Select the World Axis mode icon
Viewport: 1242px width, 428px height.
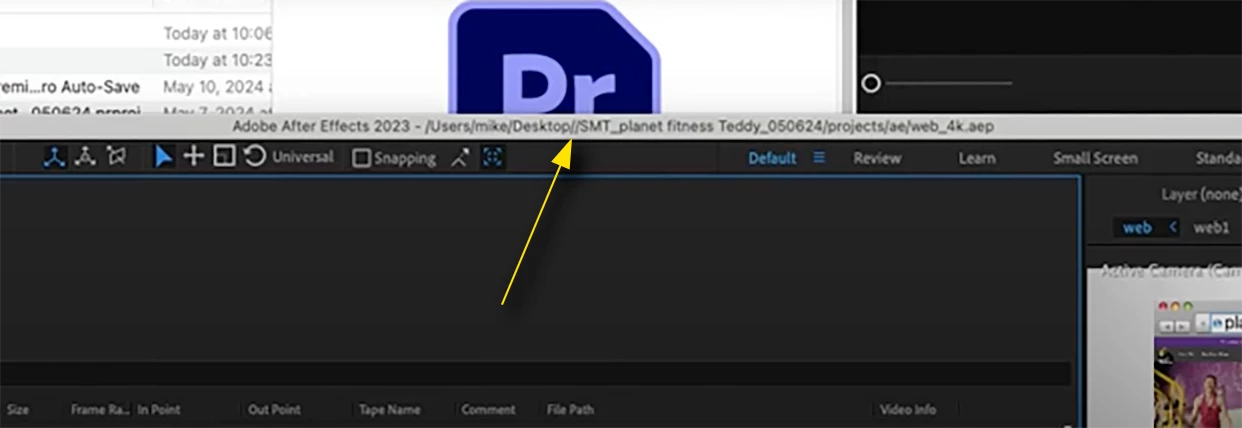point(86,156)
